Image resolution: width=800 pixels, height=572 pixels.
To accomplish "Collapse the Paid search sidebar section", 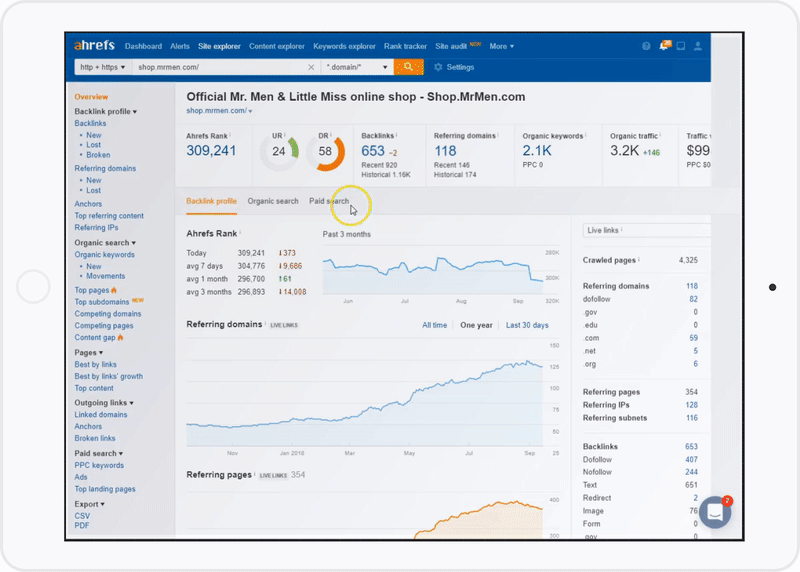I will (x=98, y=453).
